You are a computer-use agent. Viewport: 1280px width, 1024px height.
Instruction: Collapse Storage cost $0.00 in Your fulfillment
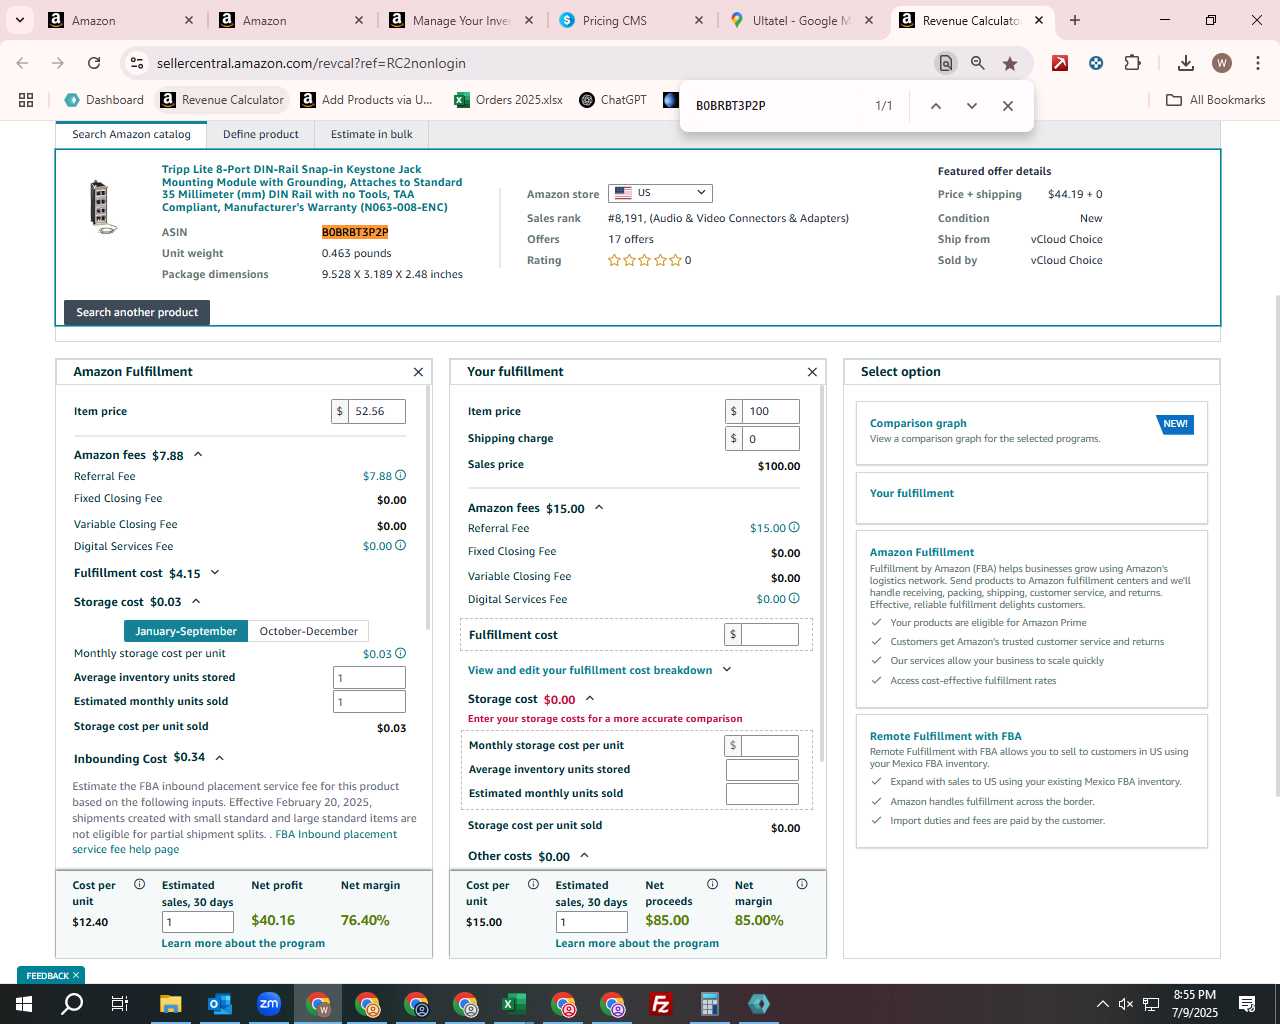tap(589, 699)
